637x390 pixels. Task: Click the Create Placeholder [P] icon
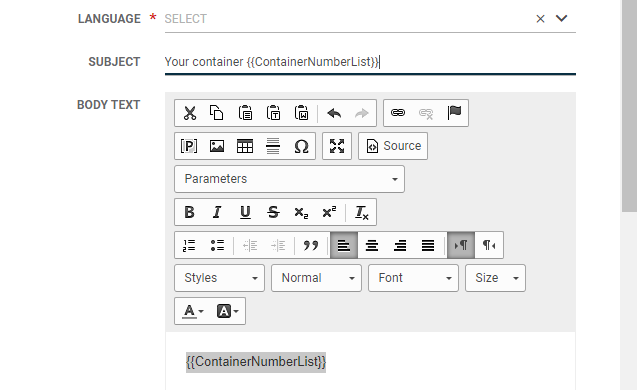pos(189,146)
